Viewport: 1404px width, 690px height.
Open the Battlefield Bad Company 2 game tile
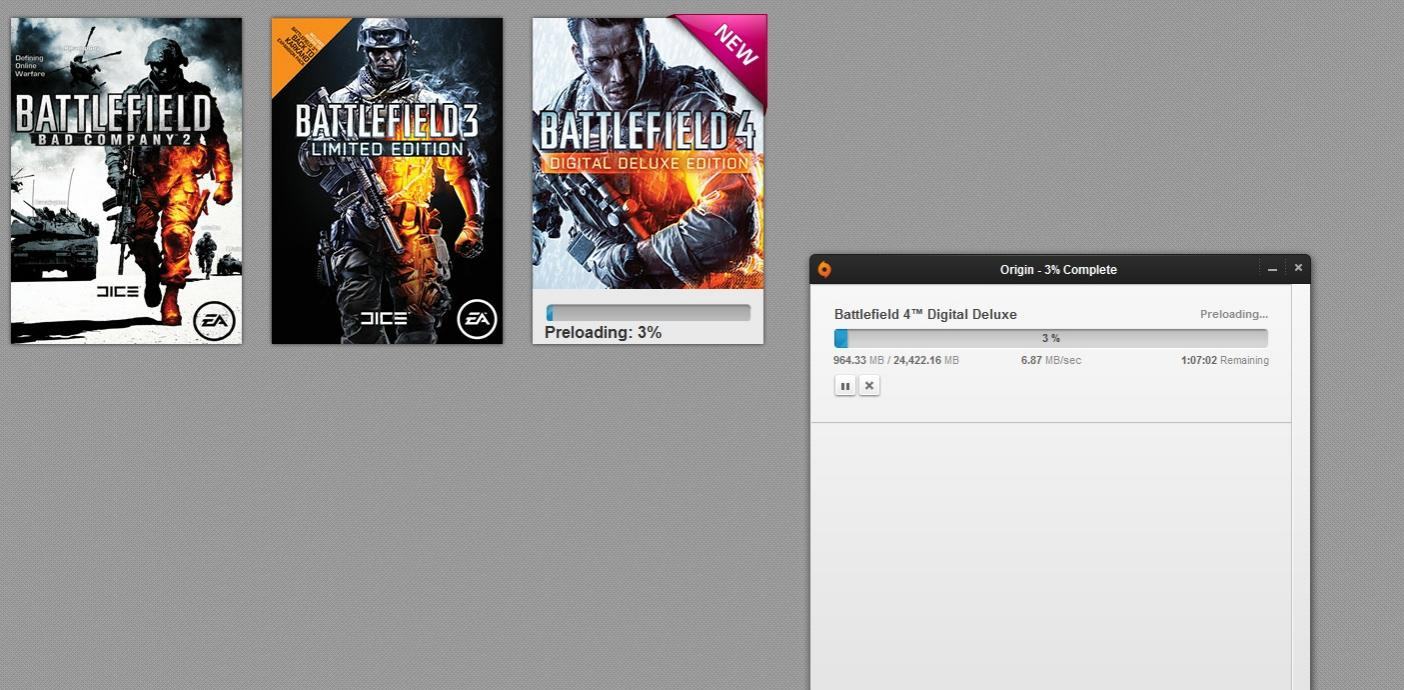[x=126, y=181]
